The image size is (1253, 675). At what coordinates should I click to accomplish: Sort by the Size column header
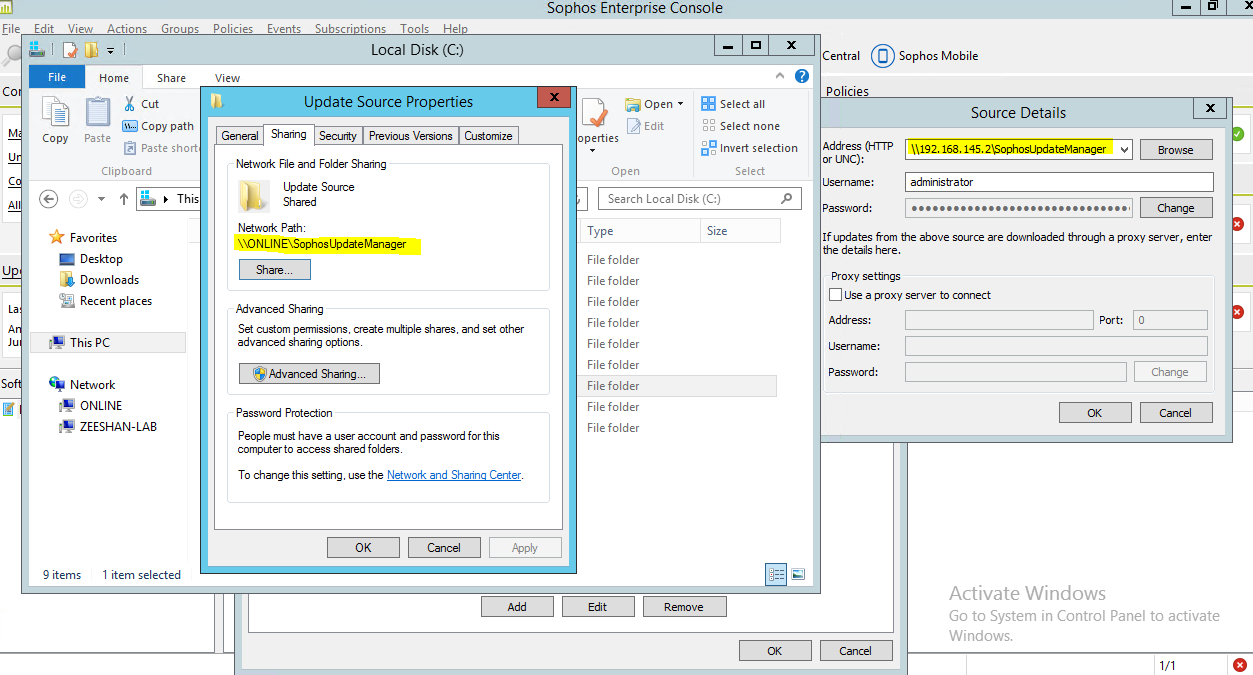(x=740, y=231)
